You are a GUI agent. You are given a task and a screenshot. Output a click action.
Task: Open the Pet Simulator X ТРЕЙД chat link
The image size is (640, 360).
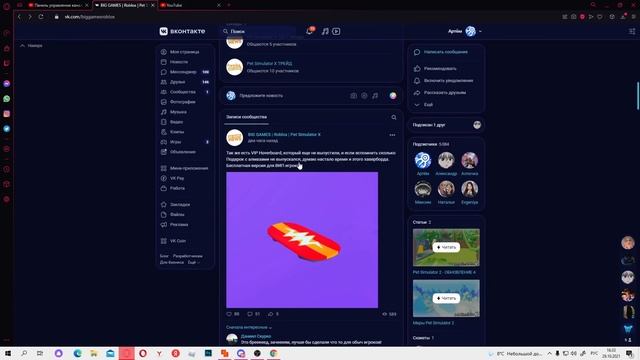[269, 64]
